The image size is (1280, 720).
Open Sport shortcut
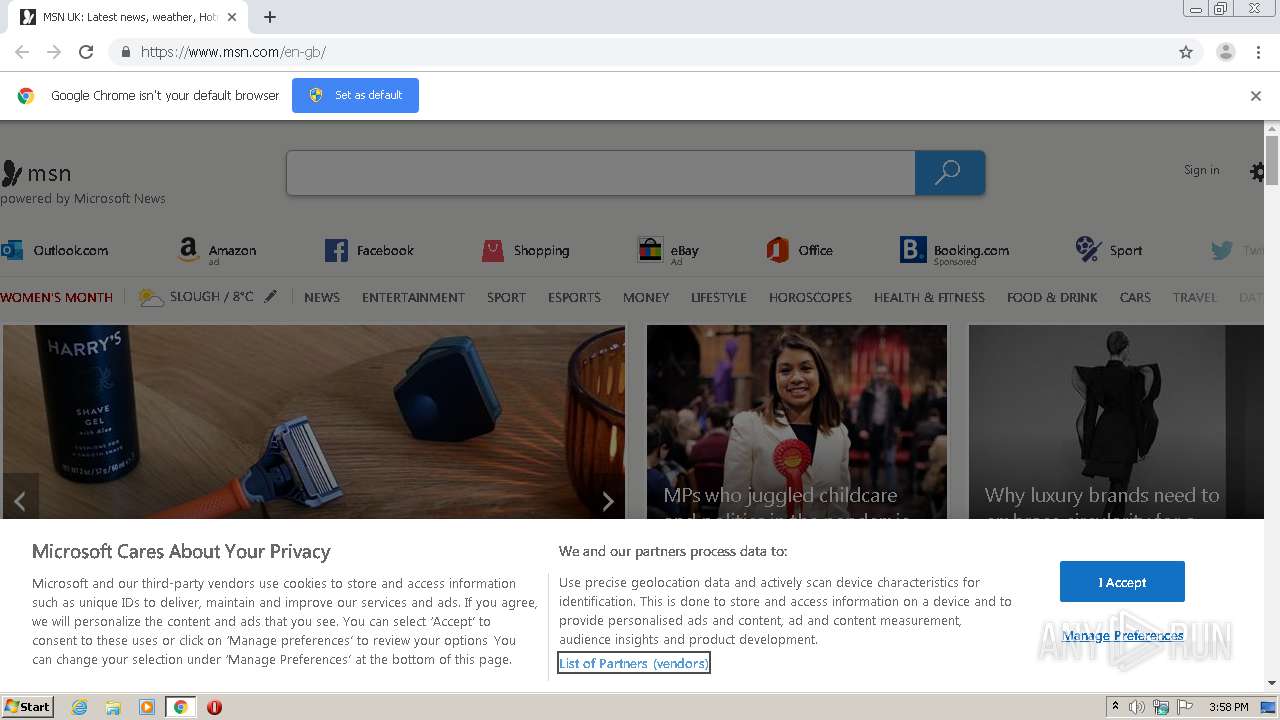pos(1108,250)
